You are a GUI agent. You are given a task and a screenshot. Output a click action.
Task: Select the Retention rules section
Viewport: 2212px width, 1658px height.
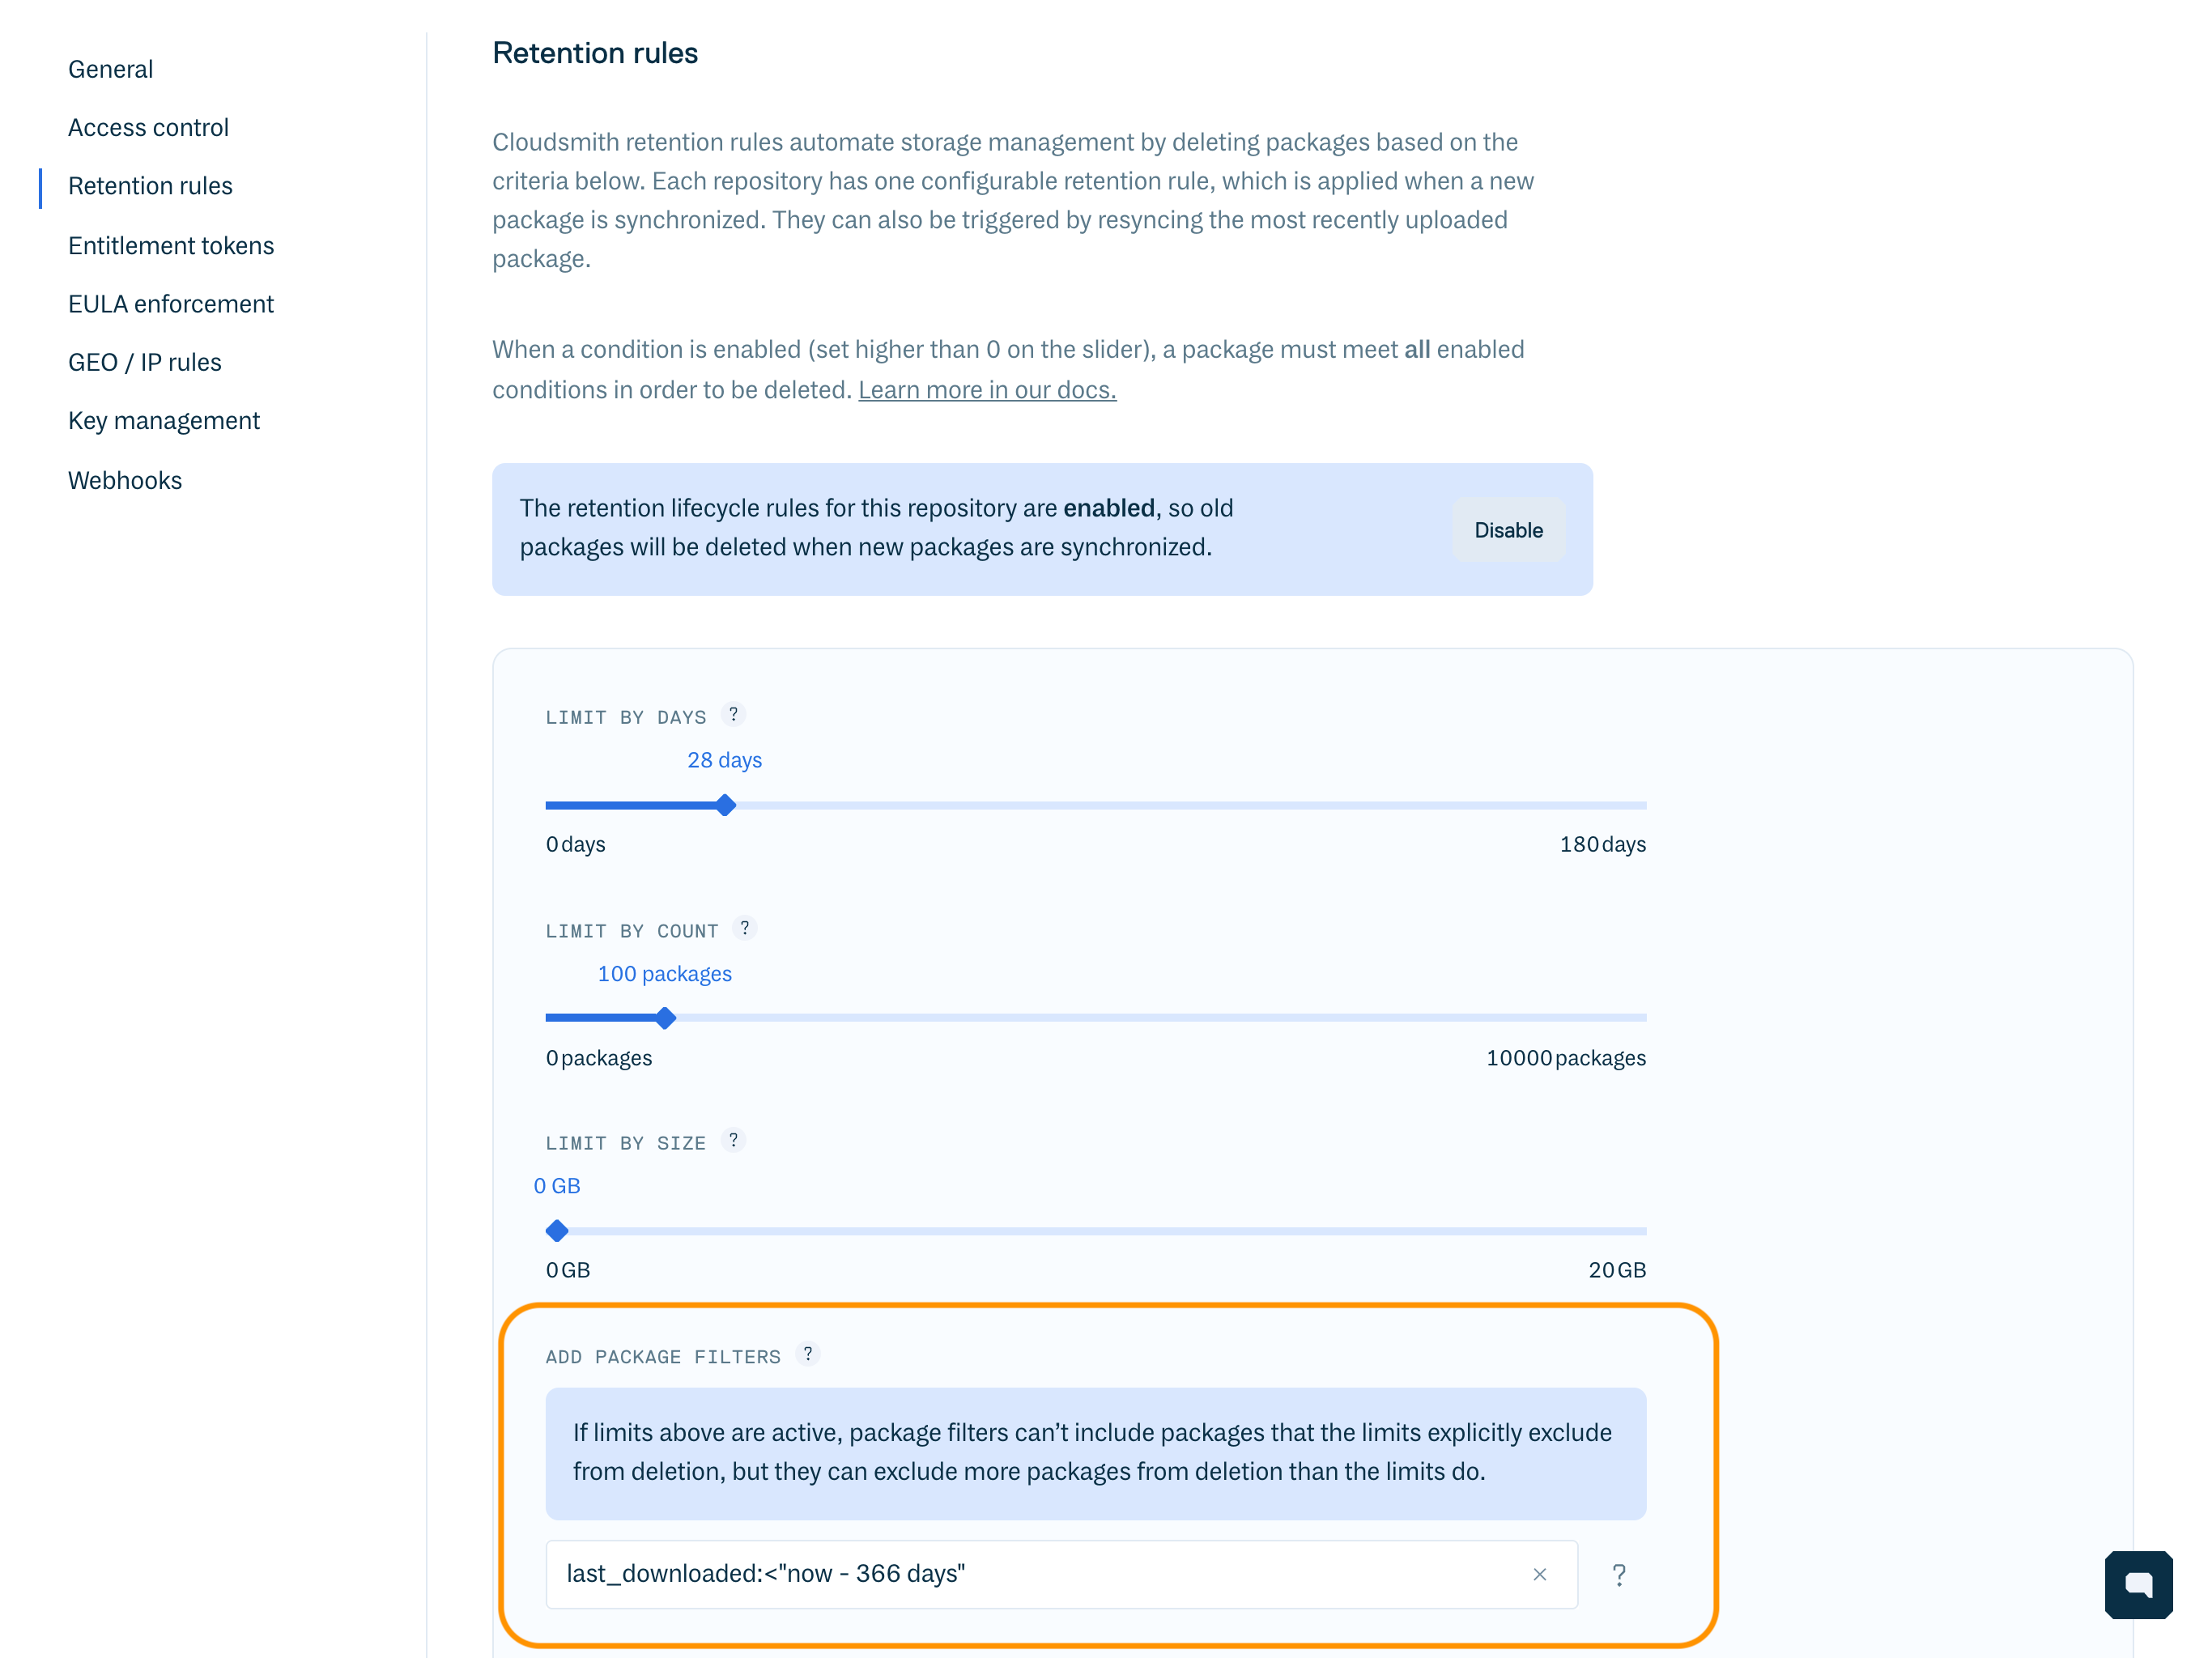pyautogui.click(x=150, y=186)
